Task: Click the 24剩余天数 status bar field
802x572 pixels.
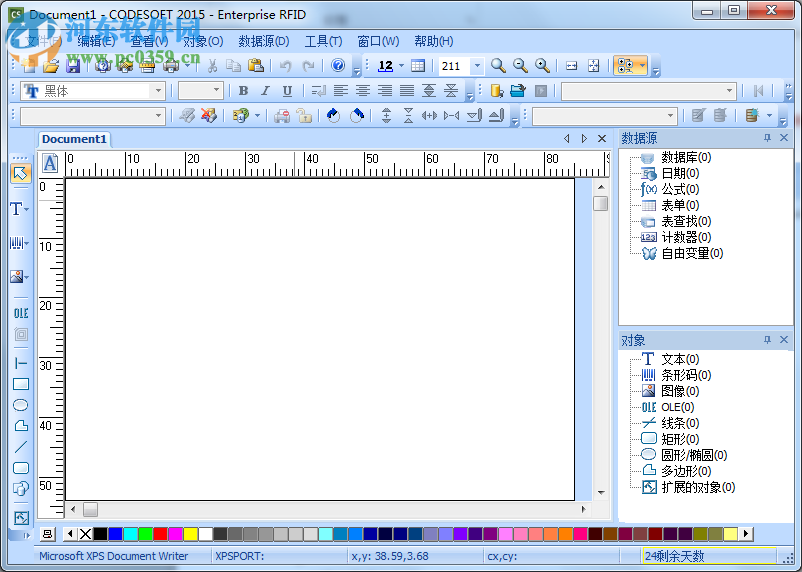Action: click(708, 556)
